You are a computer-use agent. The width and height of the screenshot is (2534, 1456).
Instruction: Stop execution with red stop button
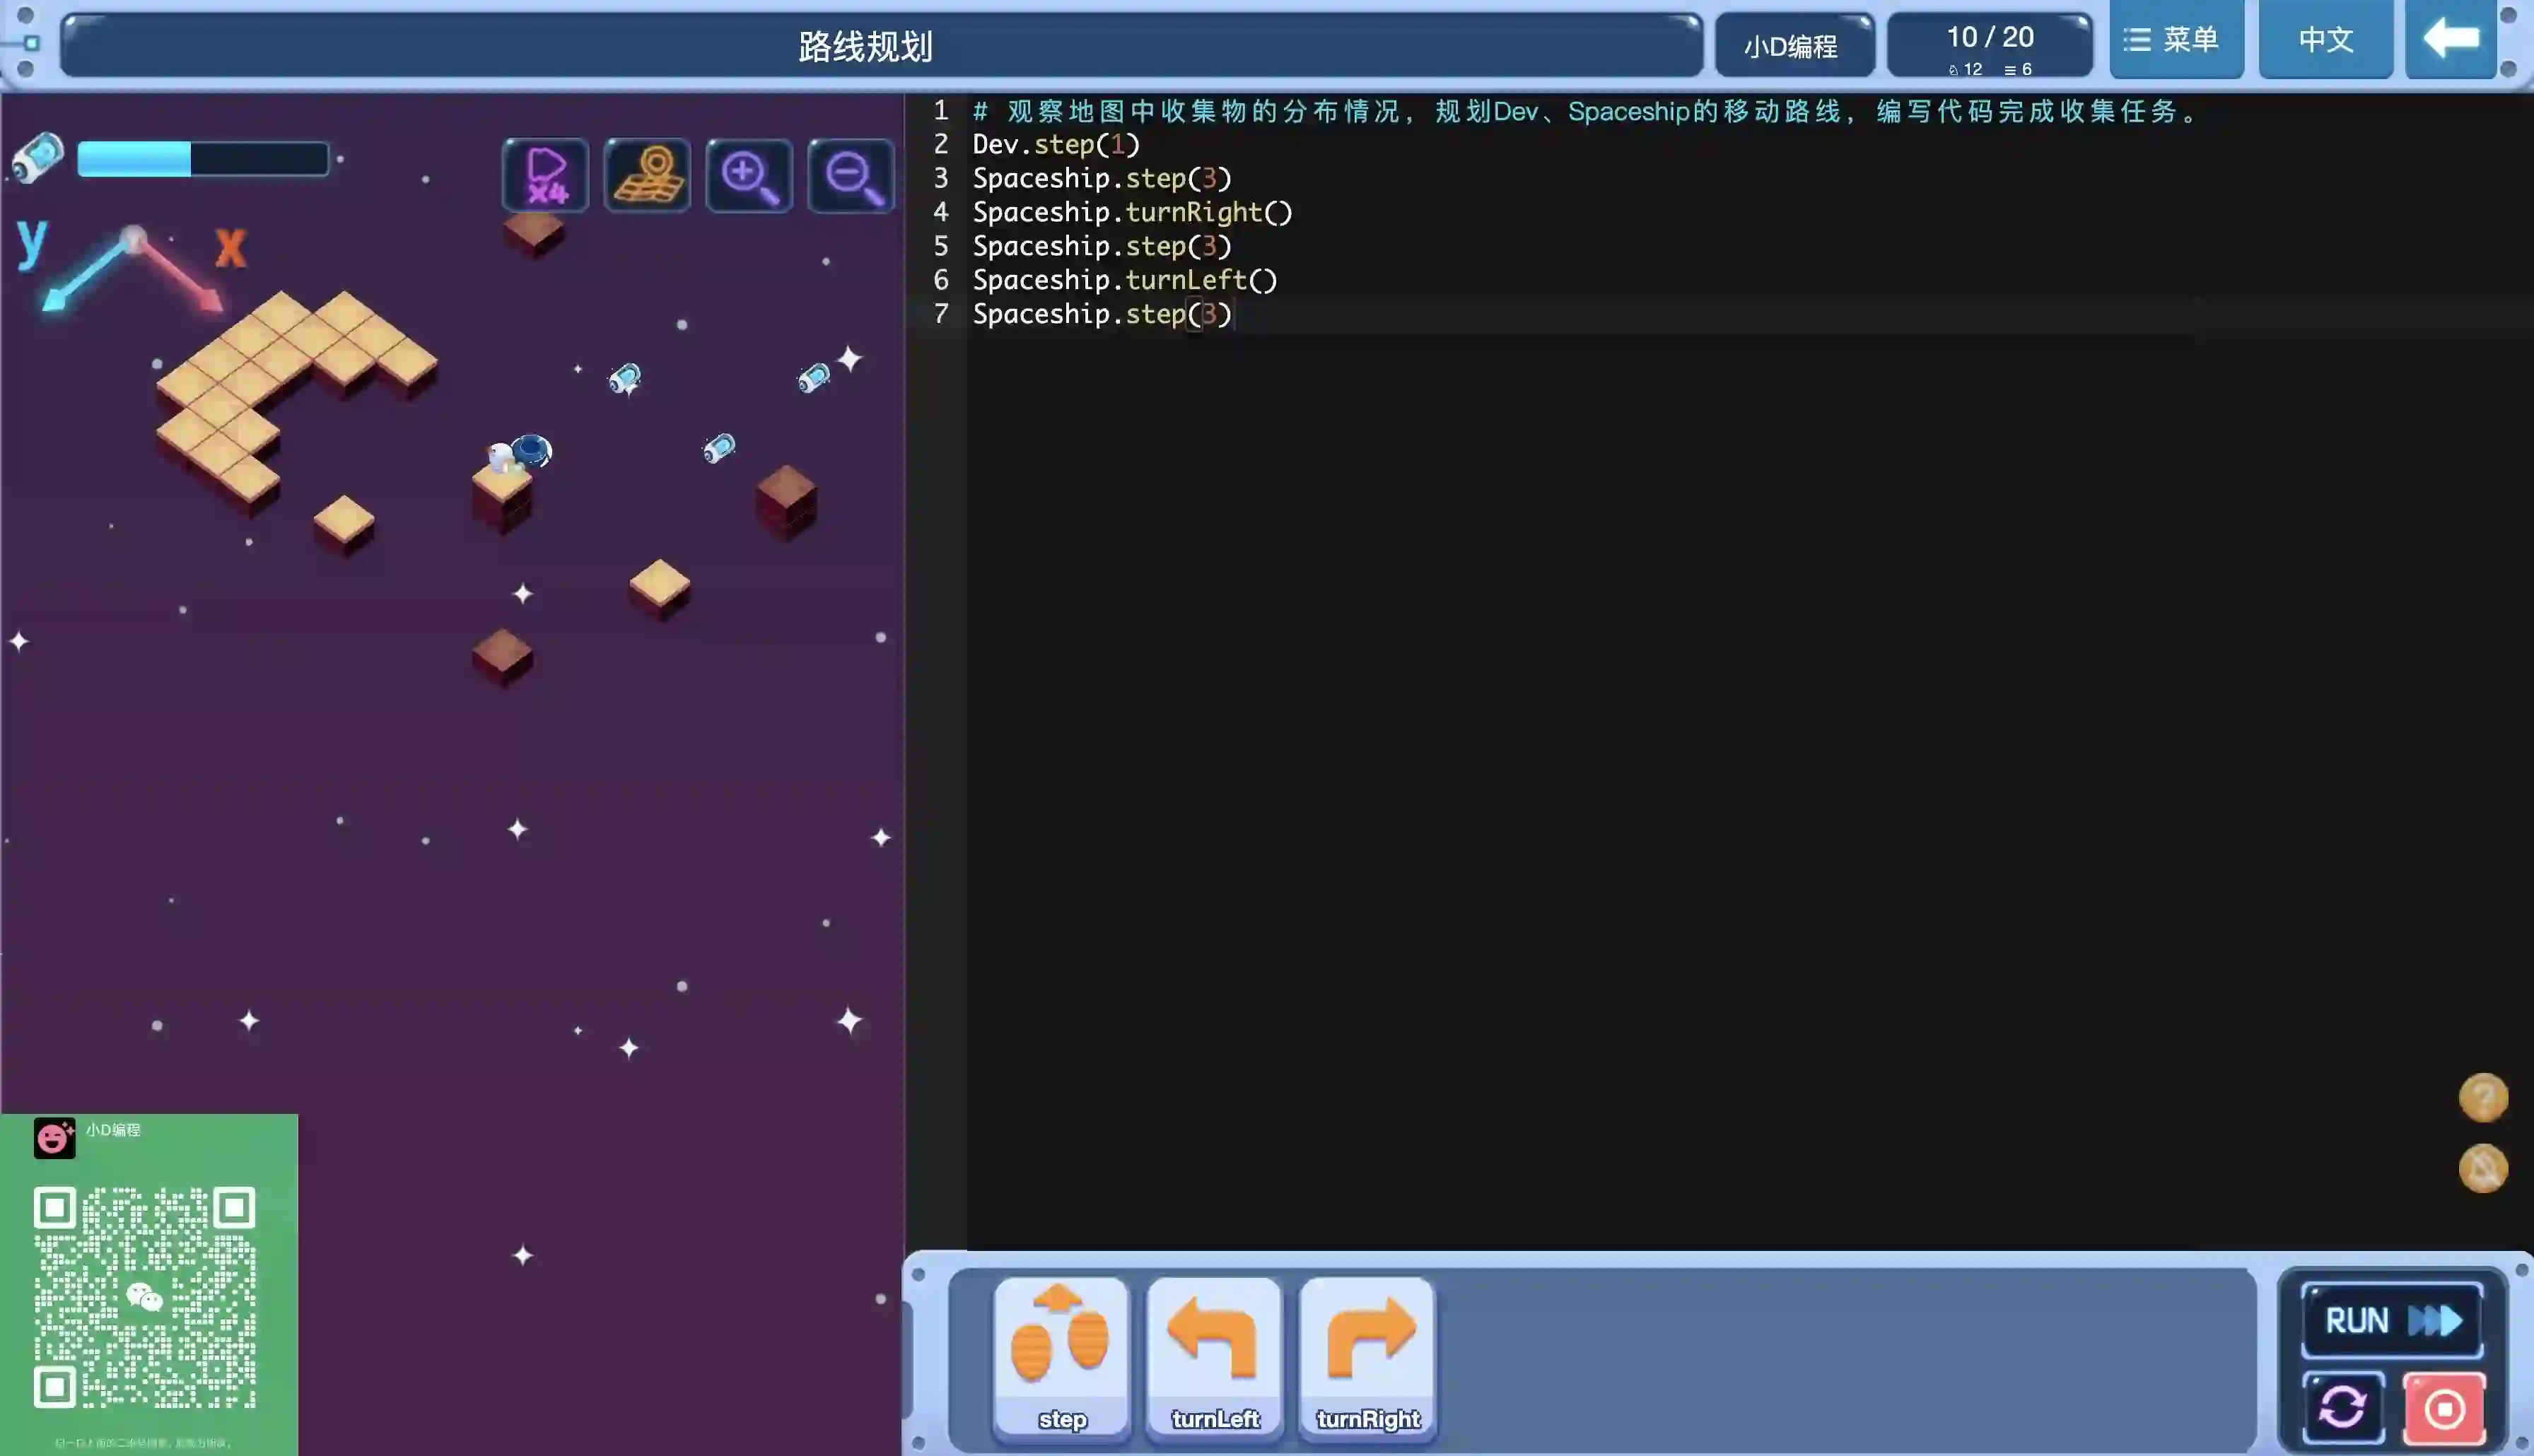pyautogui.click(x=2444, y=1408)
